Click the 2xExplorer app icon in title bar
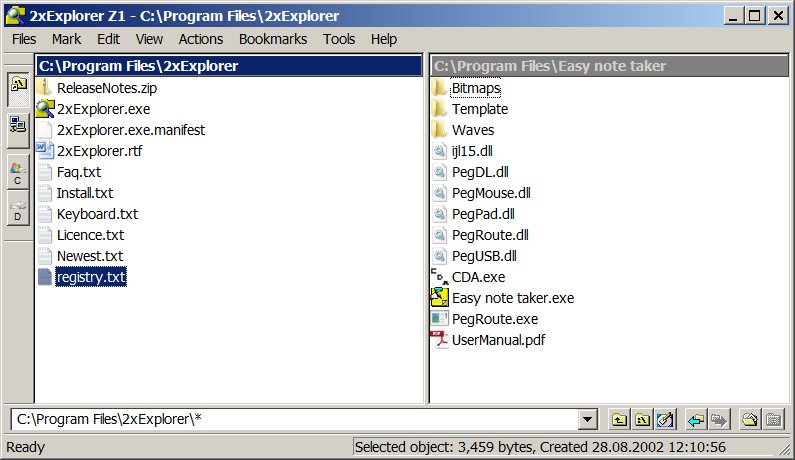This screenshot has width=795, height=460. [15, 16]
